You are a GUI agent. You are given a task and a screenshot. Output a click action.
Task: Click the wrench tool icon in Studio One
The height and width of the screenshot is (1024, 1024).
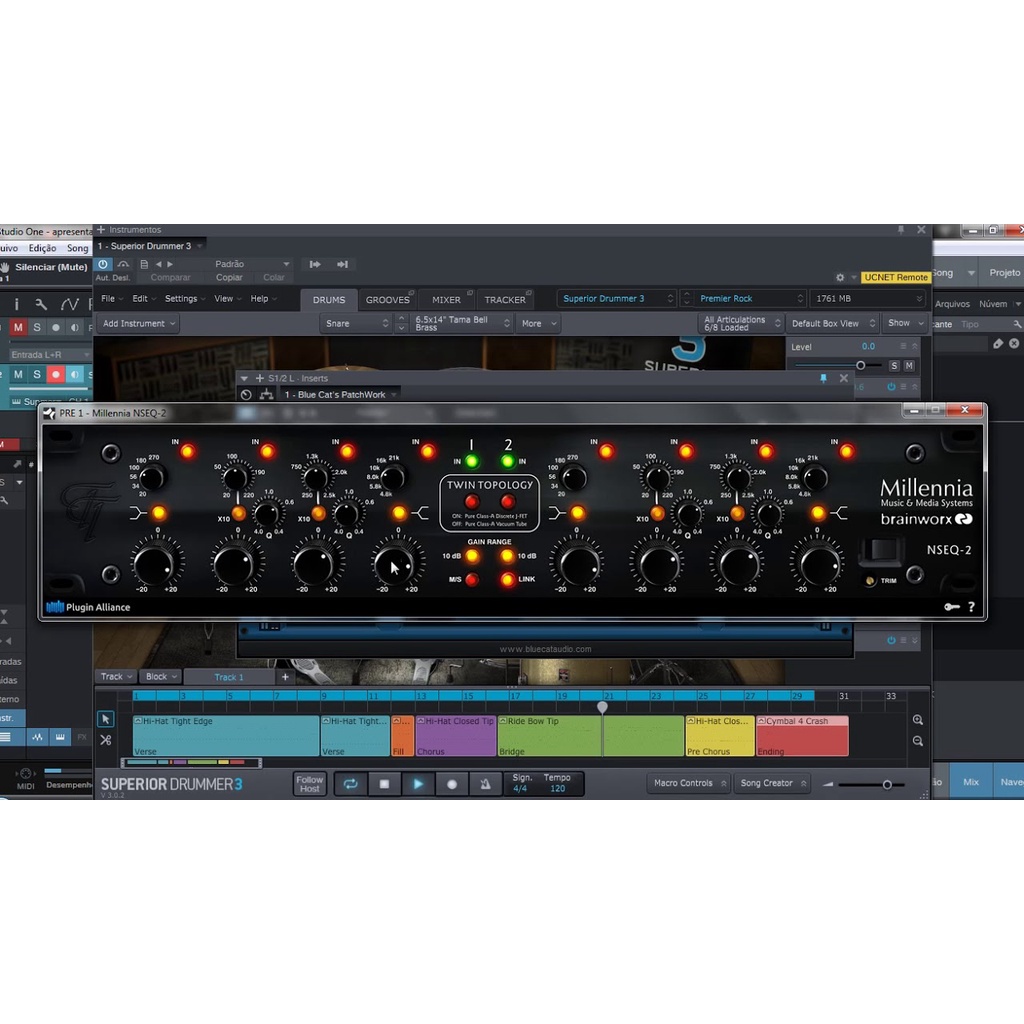[x=40, y=304]
